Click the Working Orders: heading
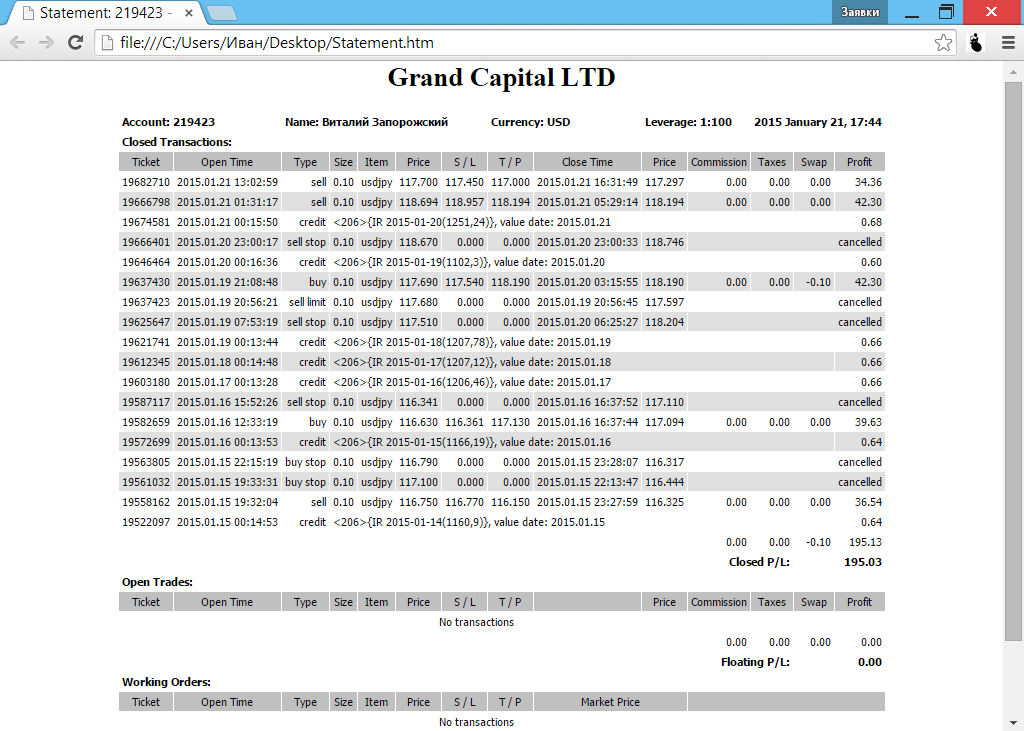The width and height of the screenshot is (1024, 731). [167, 682]
